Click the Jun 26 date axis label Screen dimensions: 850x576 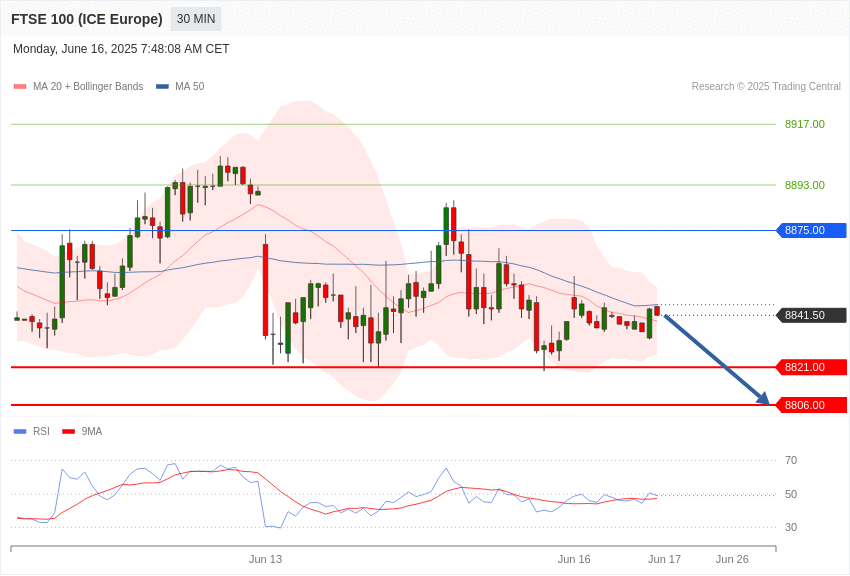732,559
